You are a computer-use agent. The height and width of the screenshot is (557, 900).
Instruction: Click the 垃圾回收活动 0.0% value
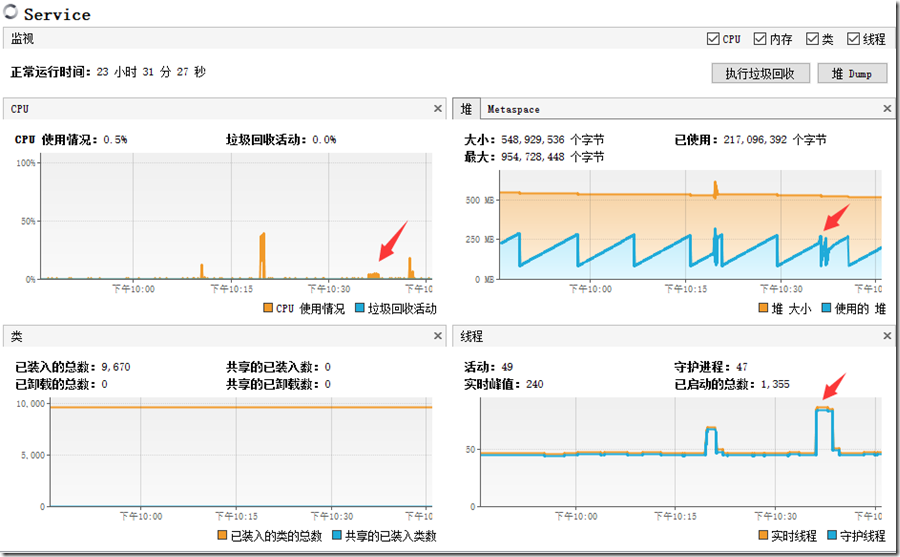point(324,140)
